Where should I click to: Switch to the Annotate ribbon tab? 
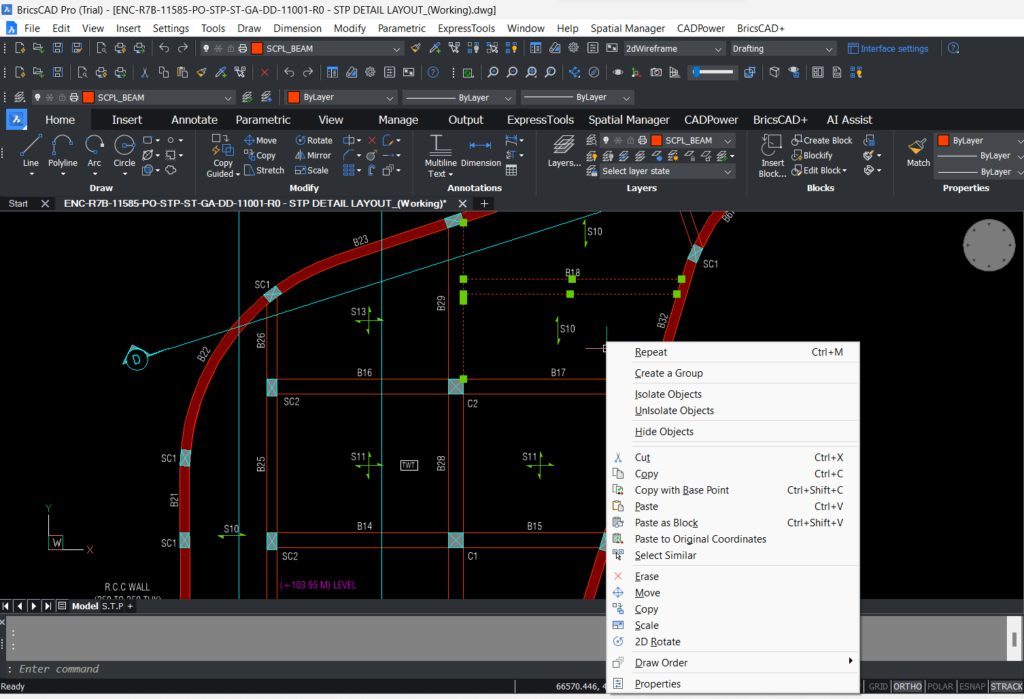[194, 120]
